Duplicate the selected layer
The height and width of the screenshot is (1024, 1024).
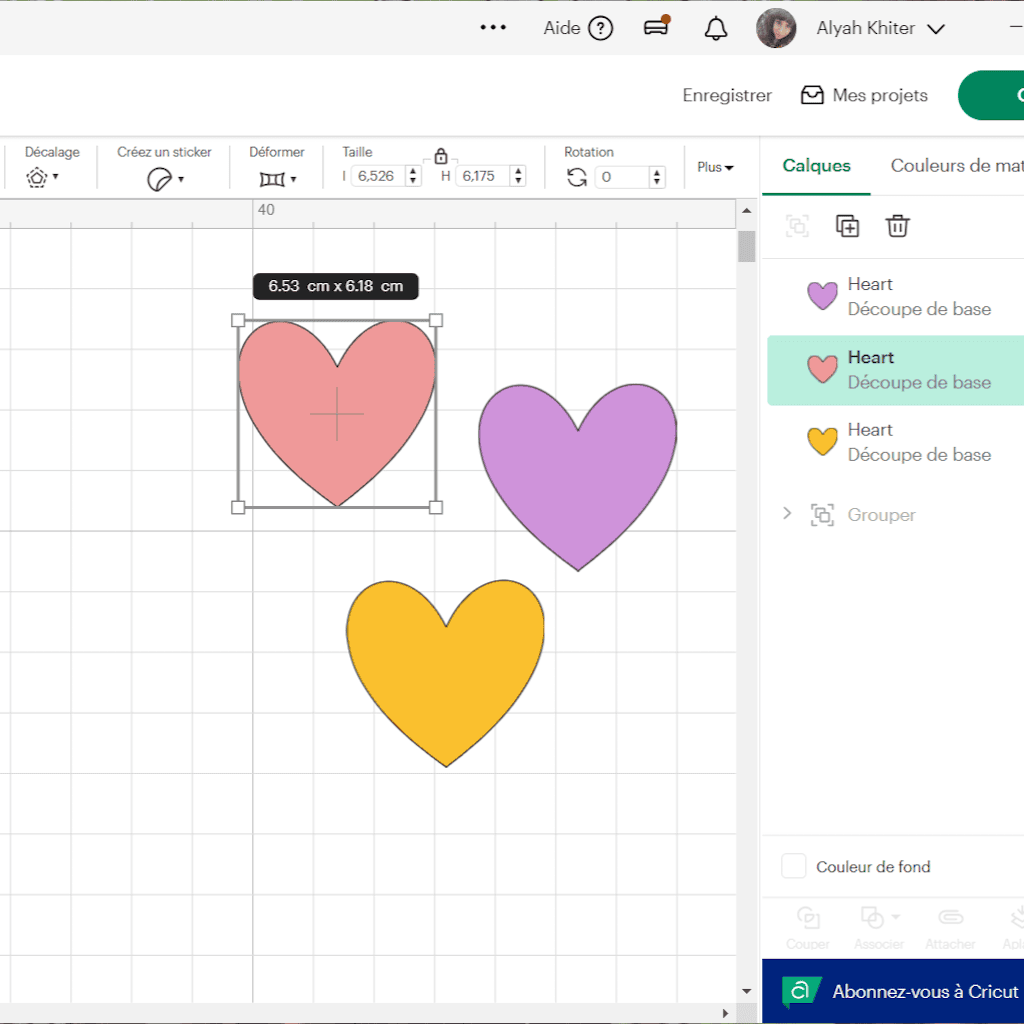point(847,226)
